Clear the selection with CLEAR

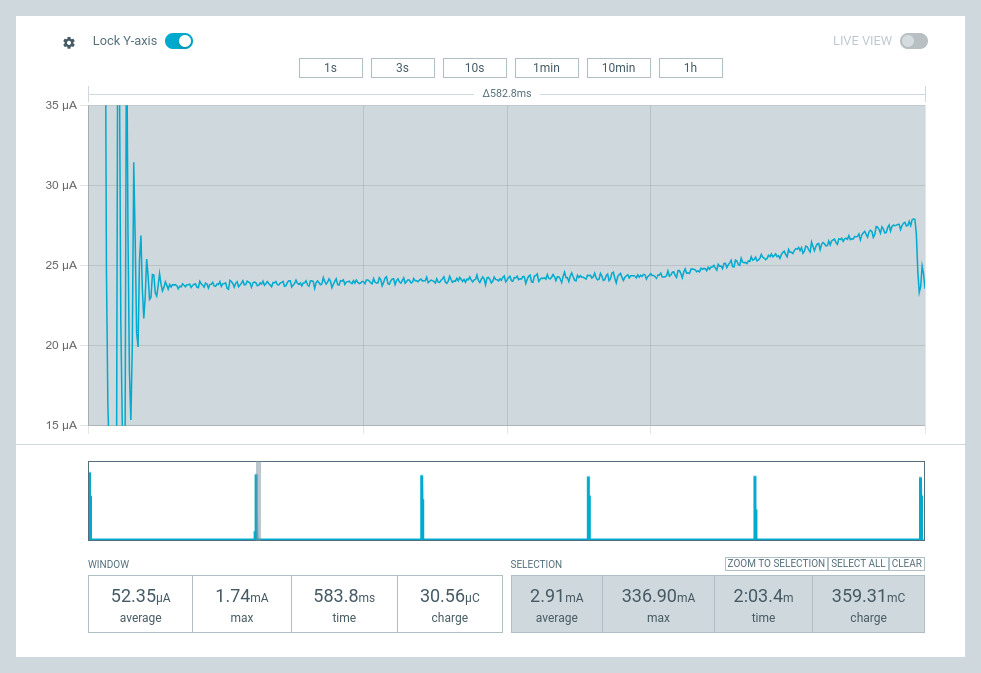click(x=906, y=564)
